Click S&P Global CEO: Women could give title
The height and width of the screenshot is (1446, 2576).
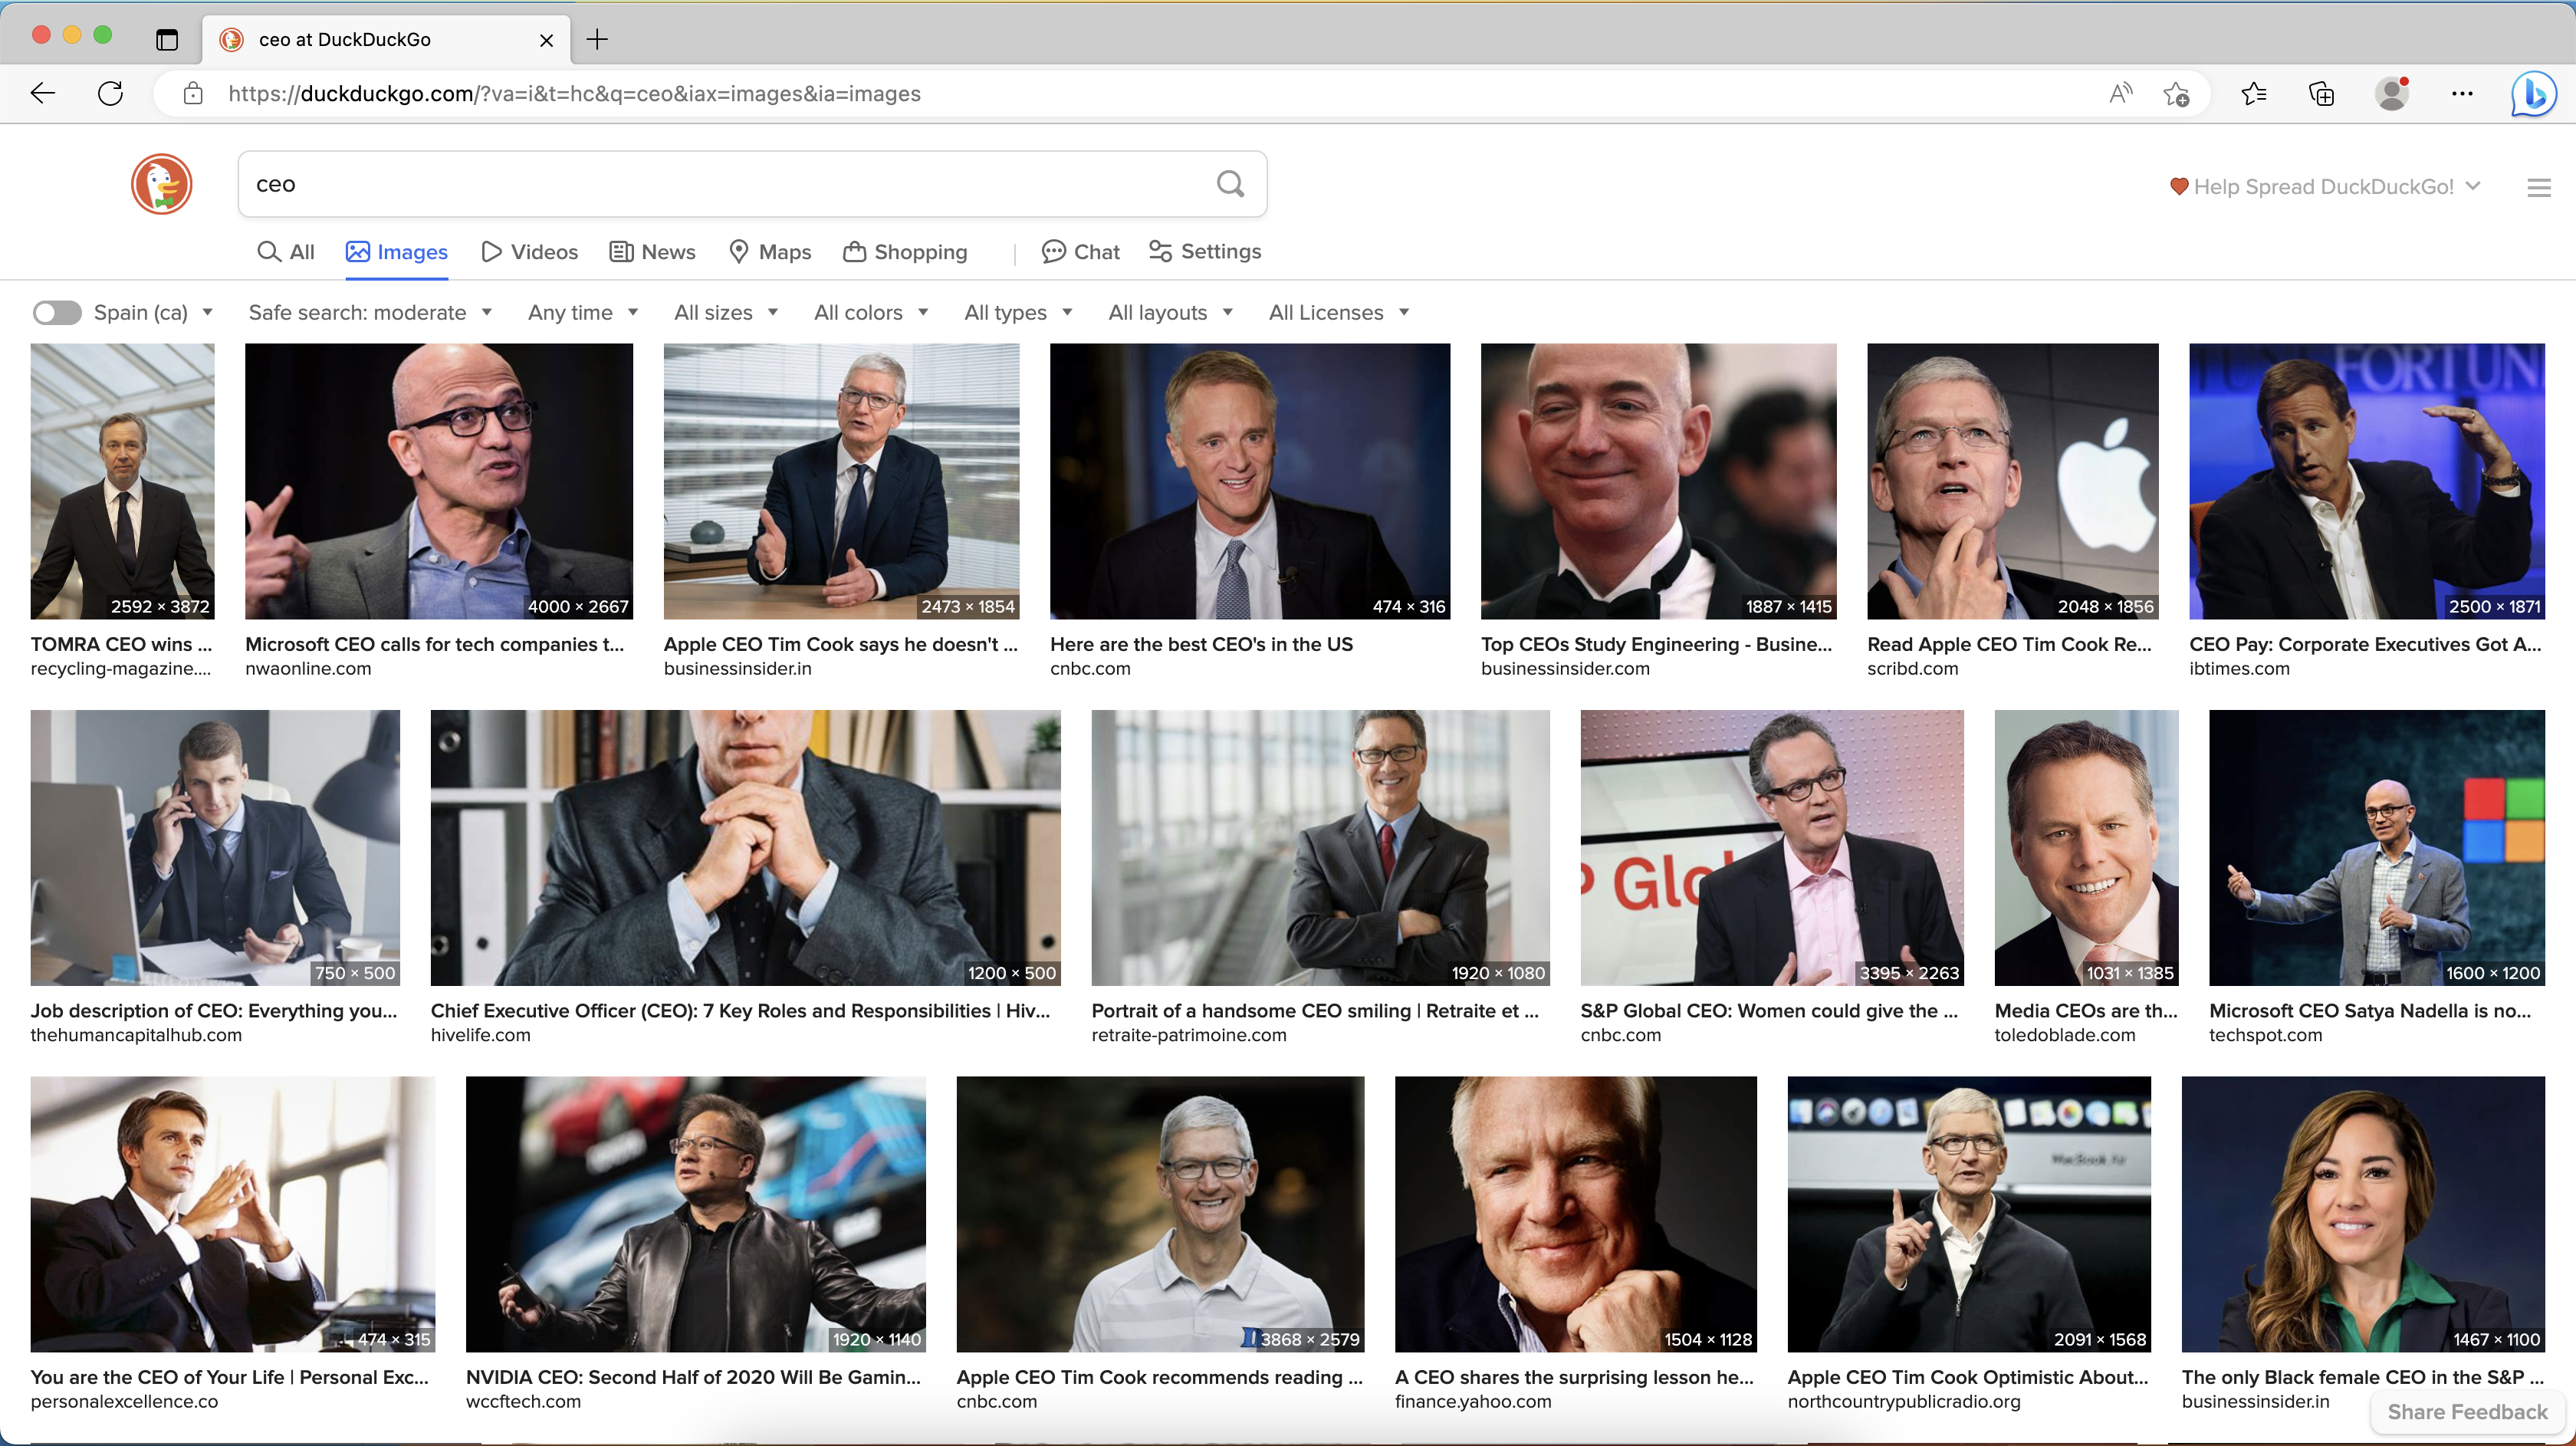point(1769,1011)
